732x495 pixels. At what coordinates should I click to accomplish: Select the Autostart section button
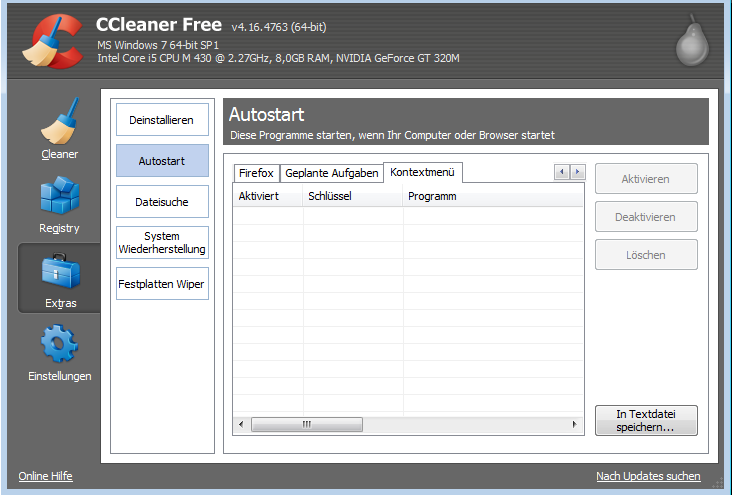162,161
